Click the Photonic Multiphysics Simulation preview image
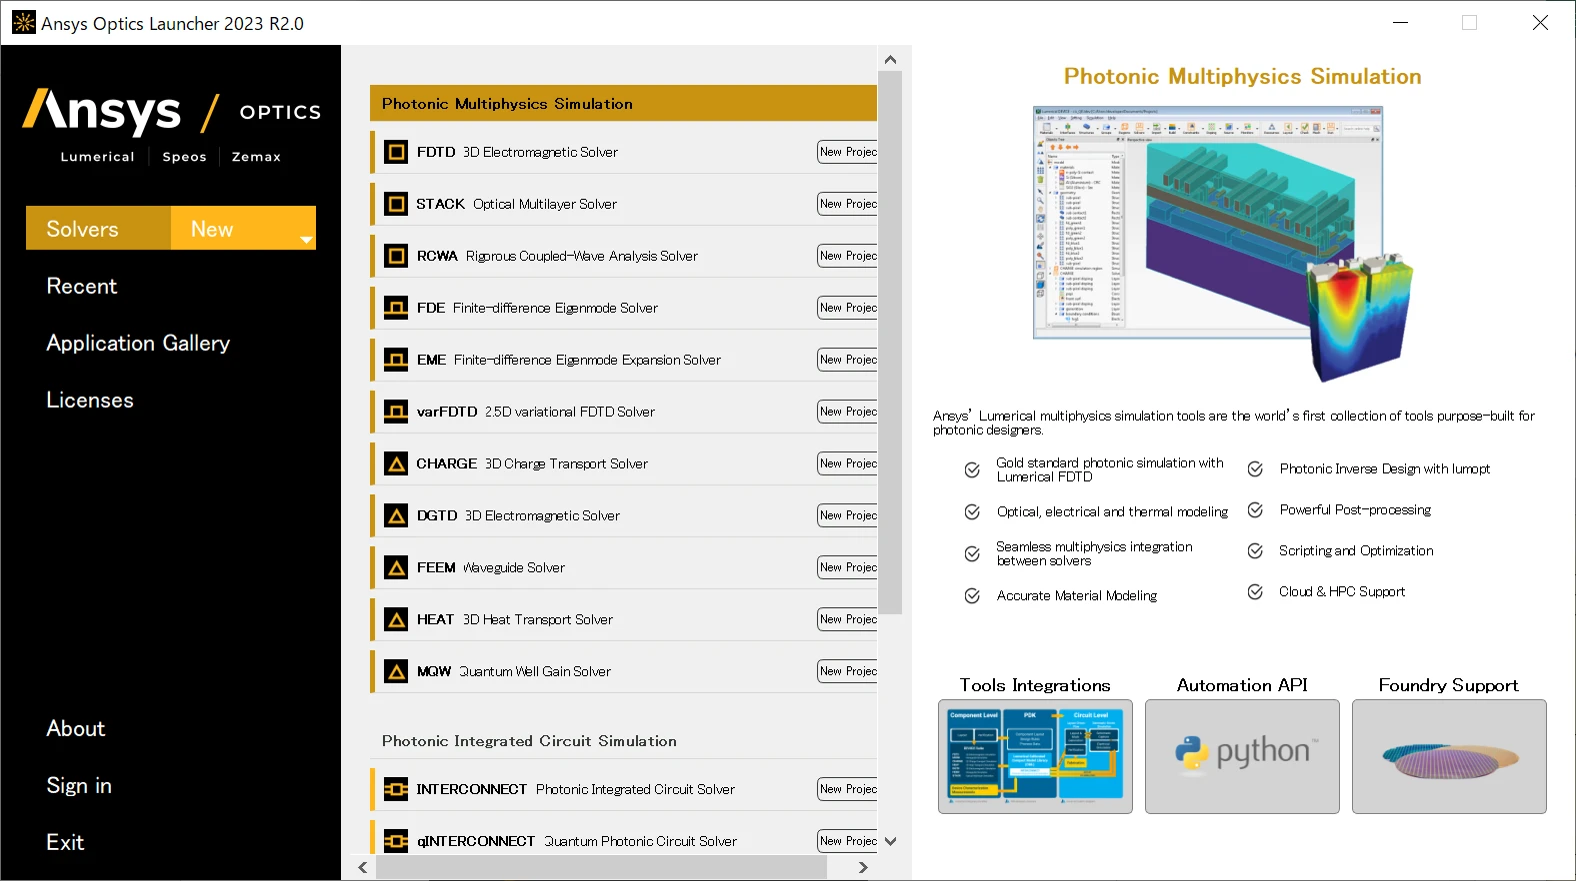The height and width of the screenshot is (881, 1576). tap(1225, 243)
